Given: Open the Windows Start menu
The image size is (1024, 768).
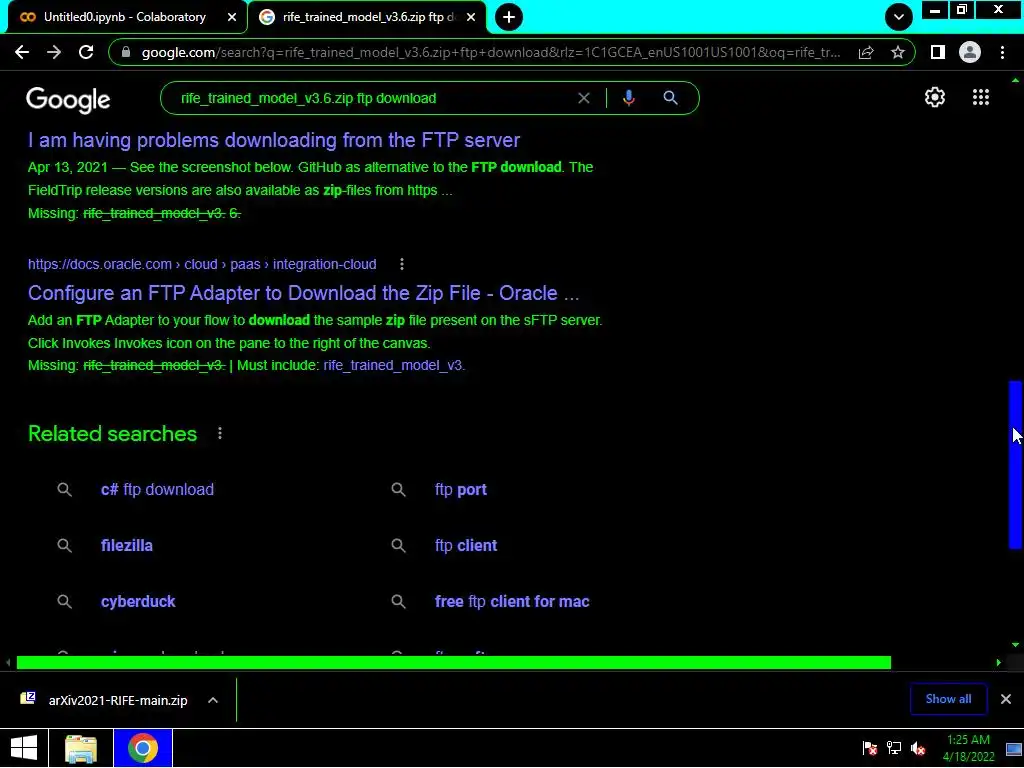Looking at the screenshot, I should (24, 748).
